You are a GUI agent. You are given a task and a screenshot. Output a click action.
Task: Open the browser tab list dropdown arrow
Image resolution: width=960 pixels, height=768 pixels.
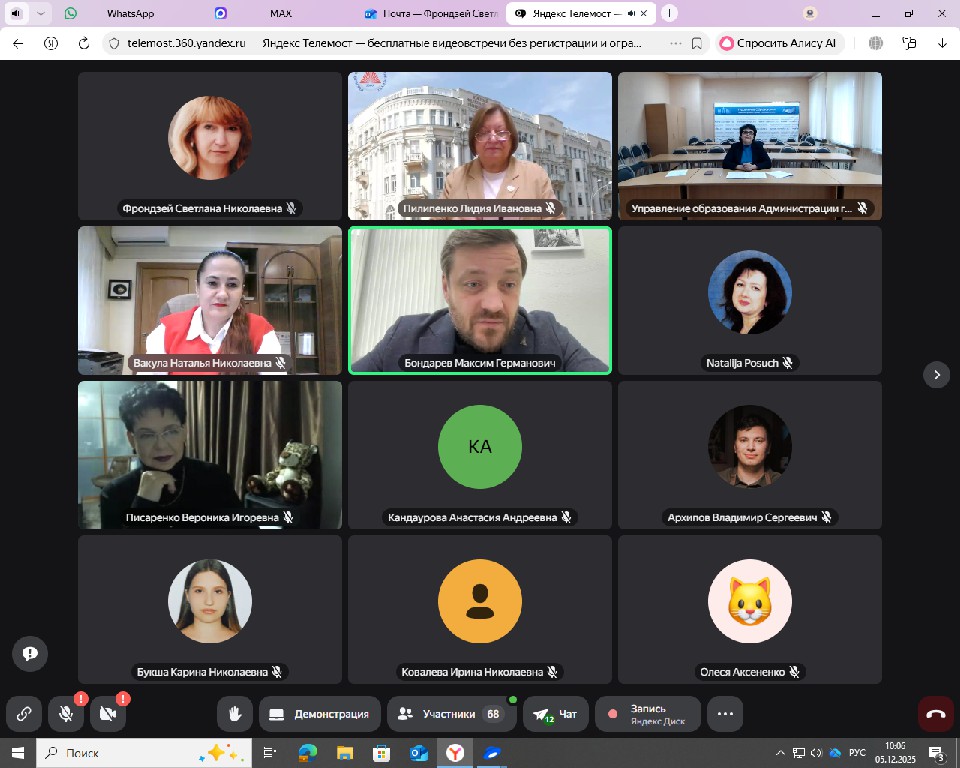(41, 14)
